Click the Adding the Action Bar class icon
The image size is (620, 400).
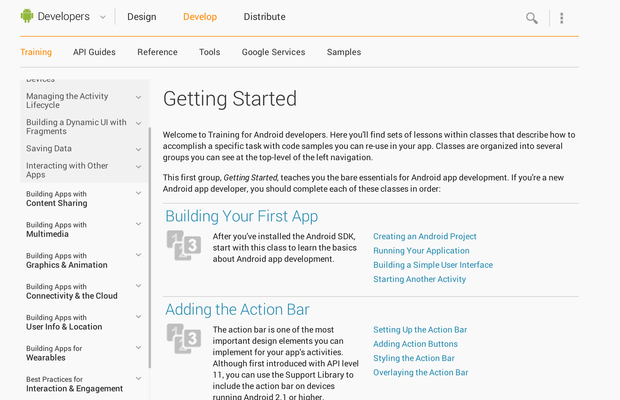point(182,338)
